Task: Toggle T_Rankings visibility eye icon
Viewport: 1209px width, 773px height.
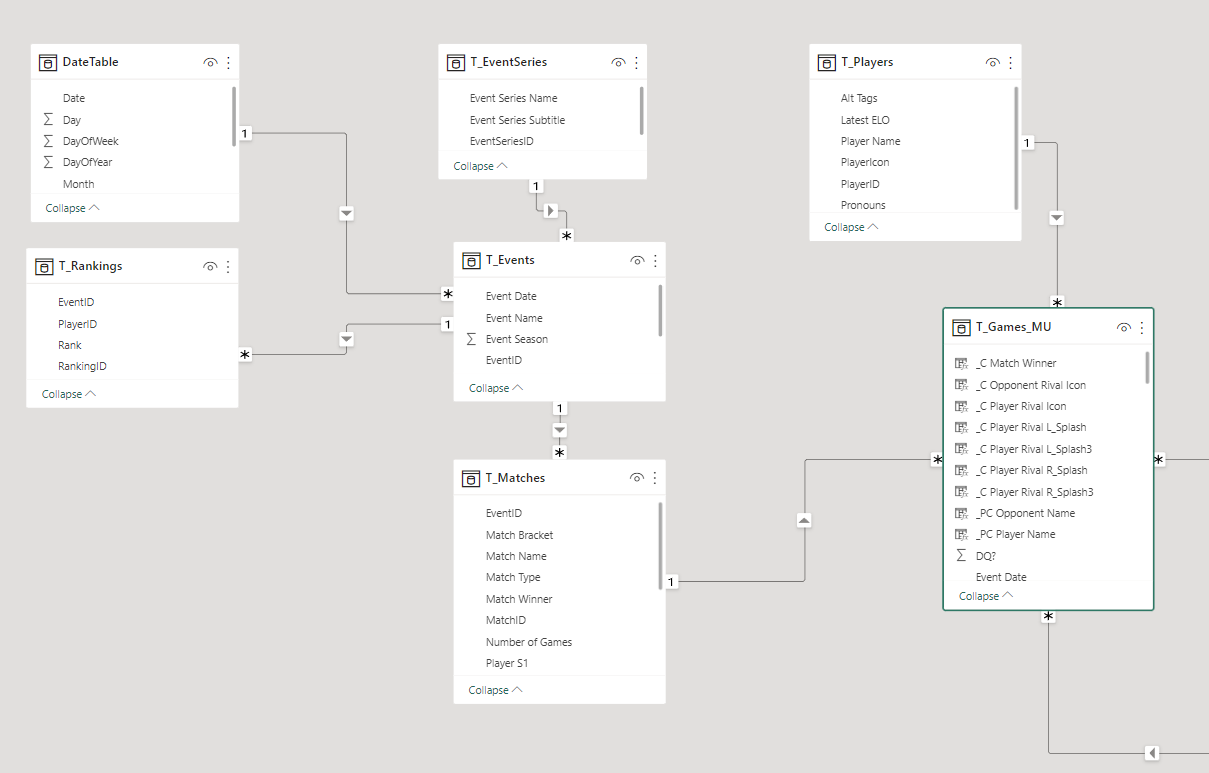Action: 210,266
